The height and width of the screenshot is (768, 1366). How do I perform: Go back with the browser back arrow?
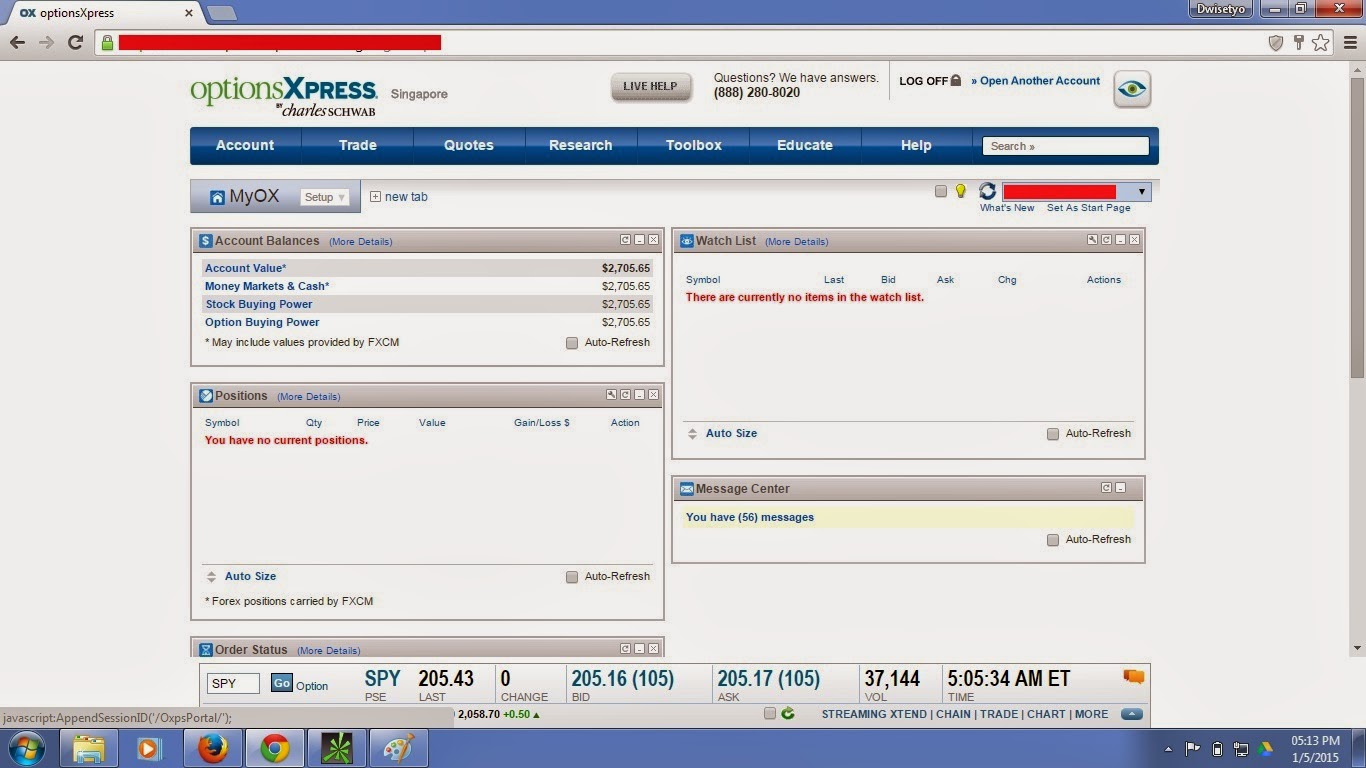[17, 42]
